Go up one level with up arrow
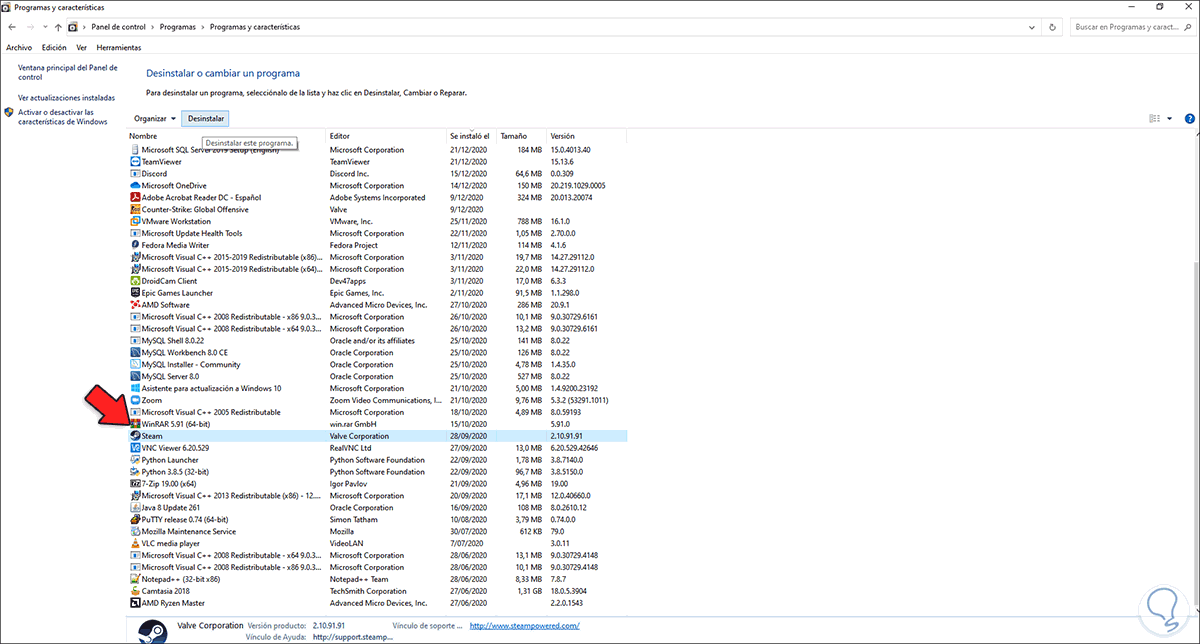This screenshot has width=1200, height=644. pyautogui.click(x=60, y=27)
